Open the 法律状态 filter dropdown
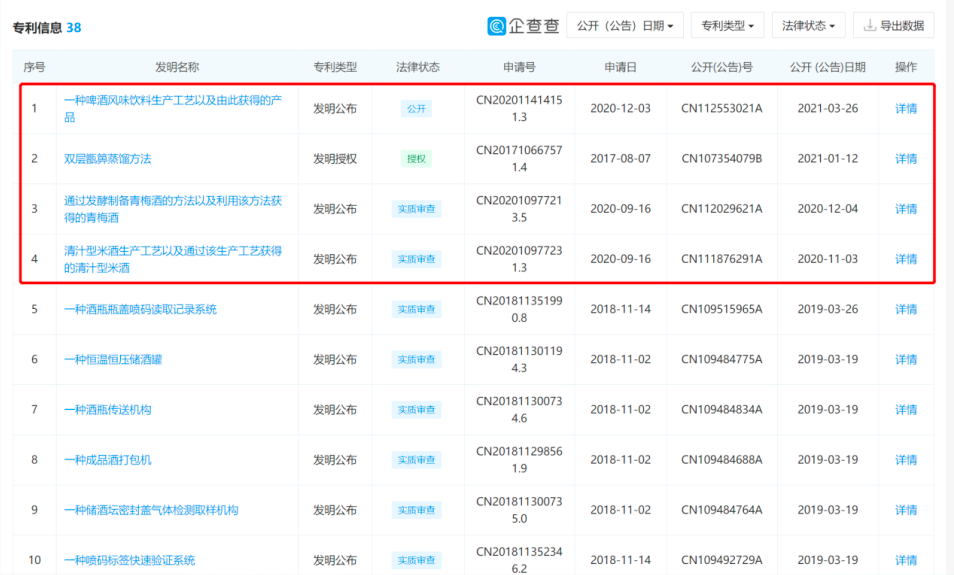Viewport: 954px width, 575px height. (808, 26)
